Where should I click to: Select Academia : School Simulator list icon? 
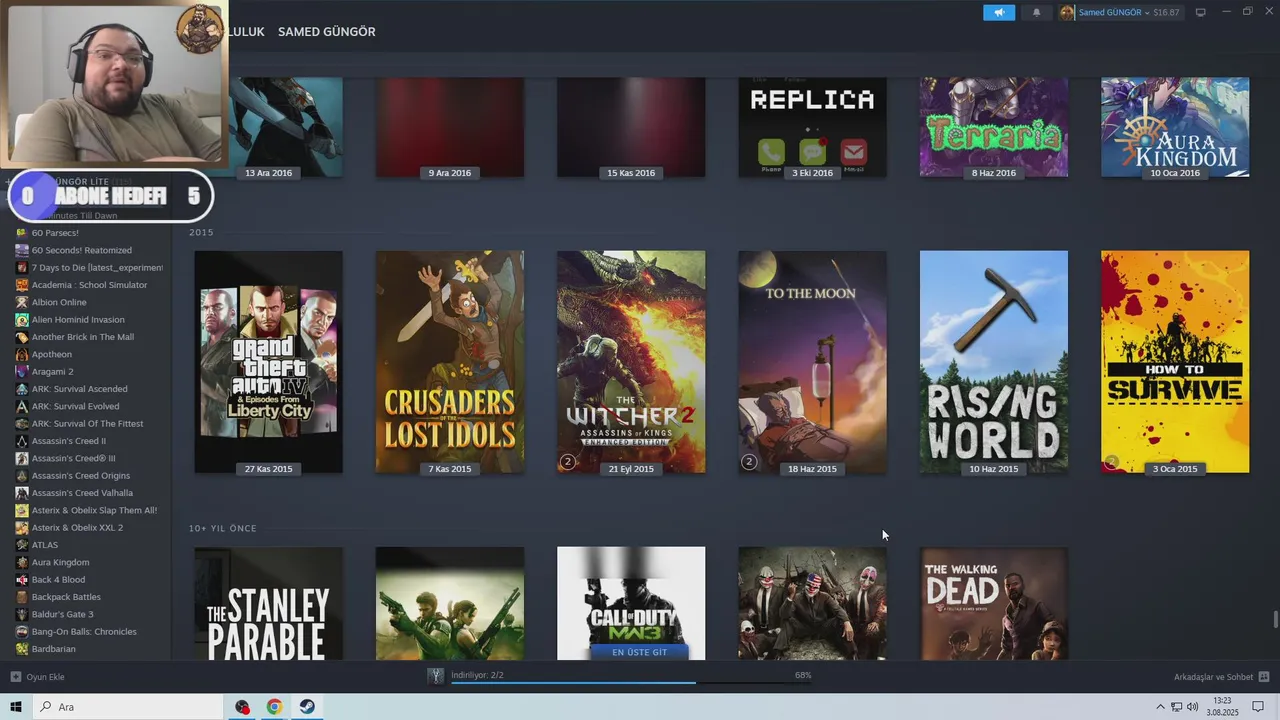click(22, 285)
